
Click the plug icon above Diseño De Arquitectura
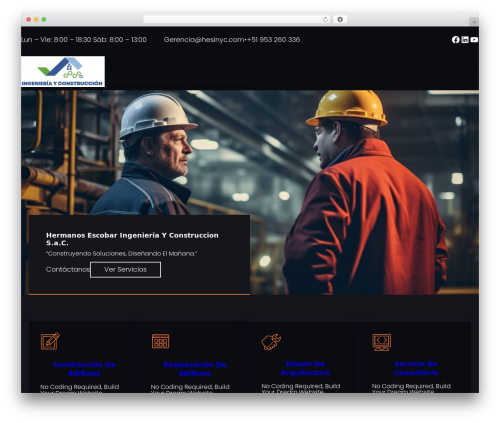(271, 342)
